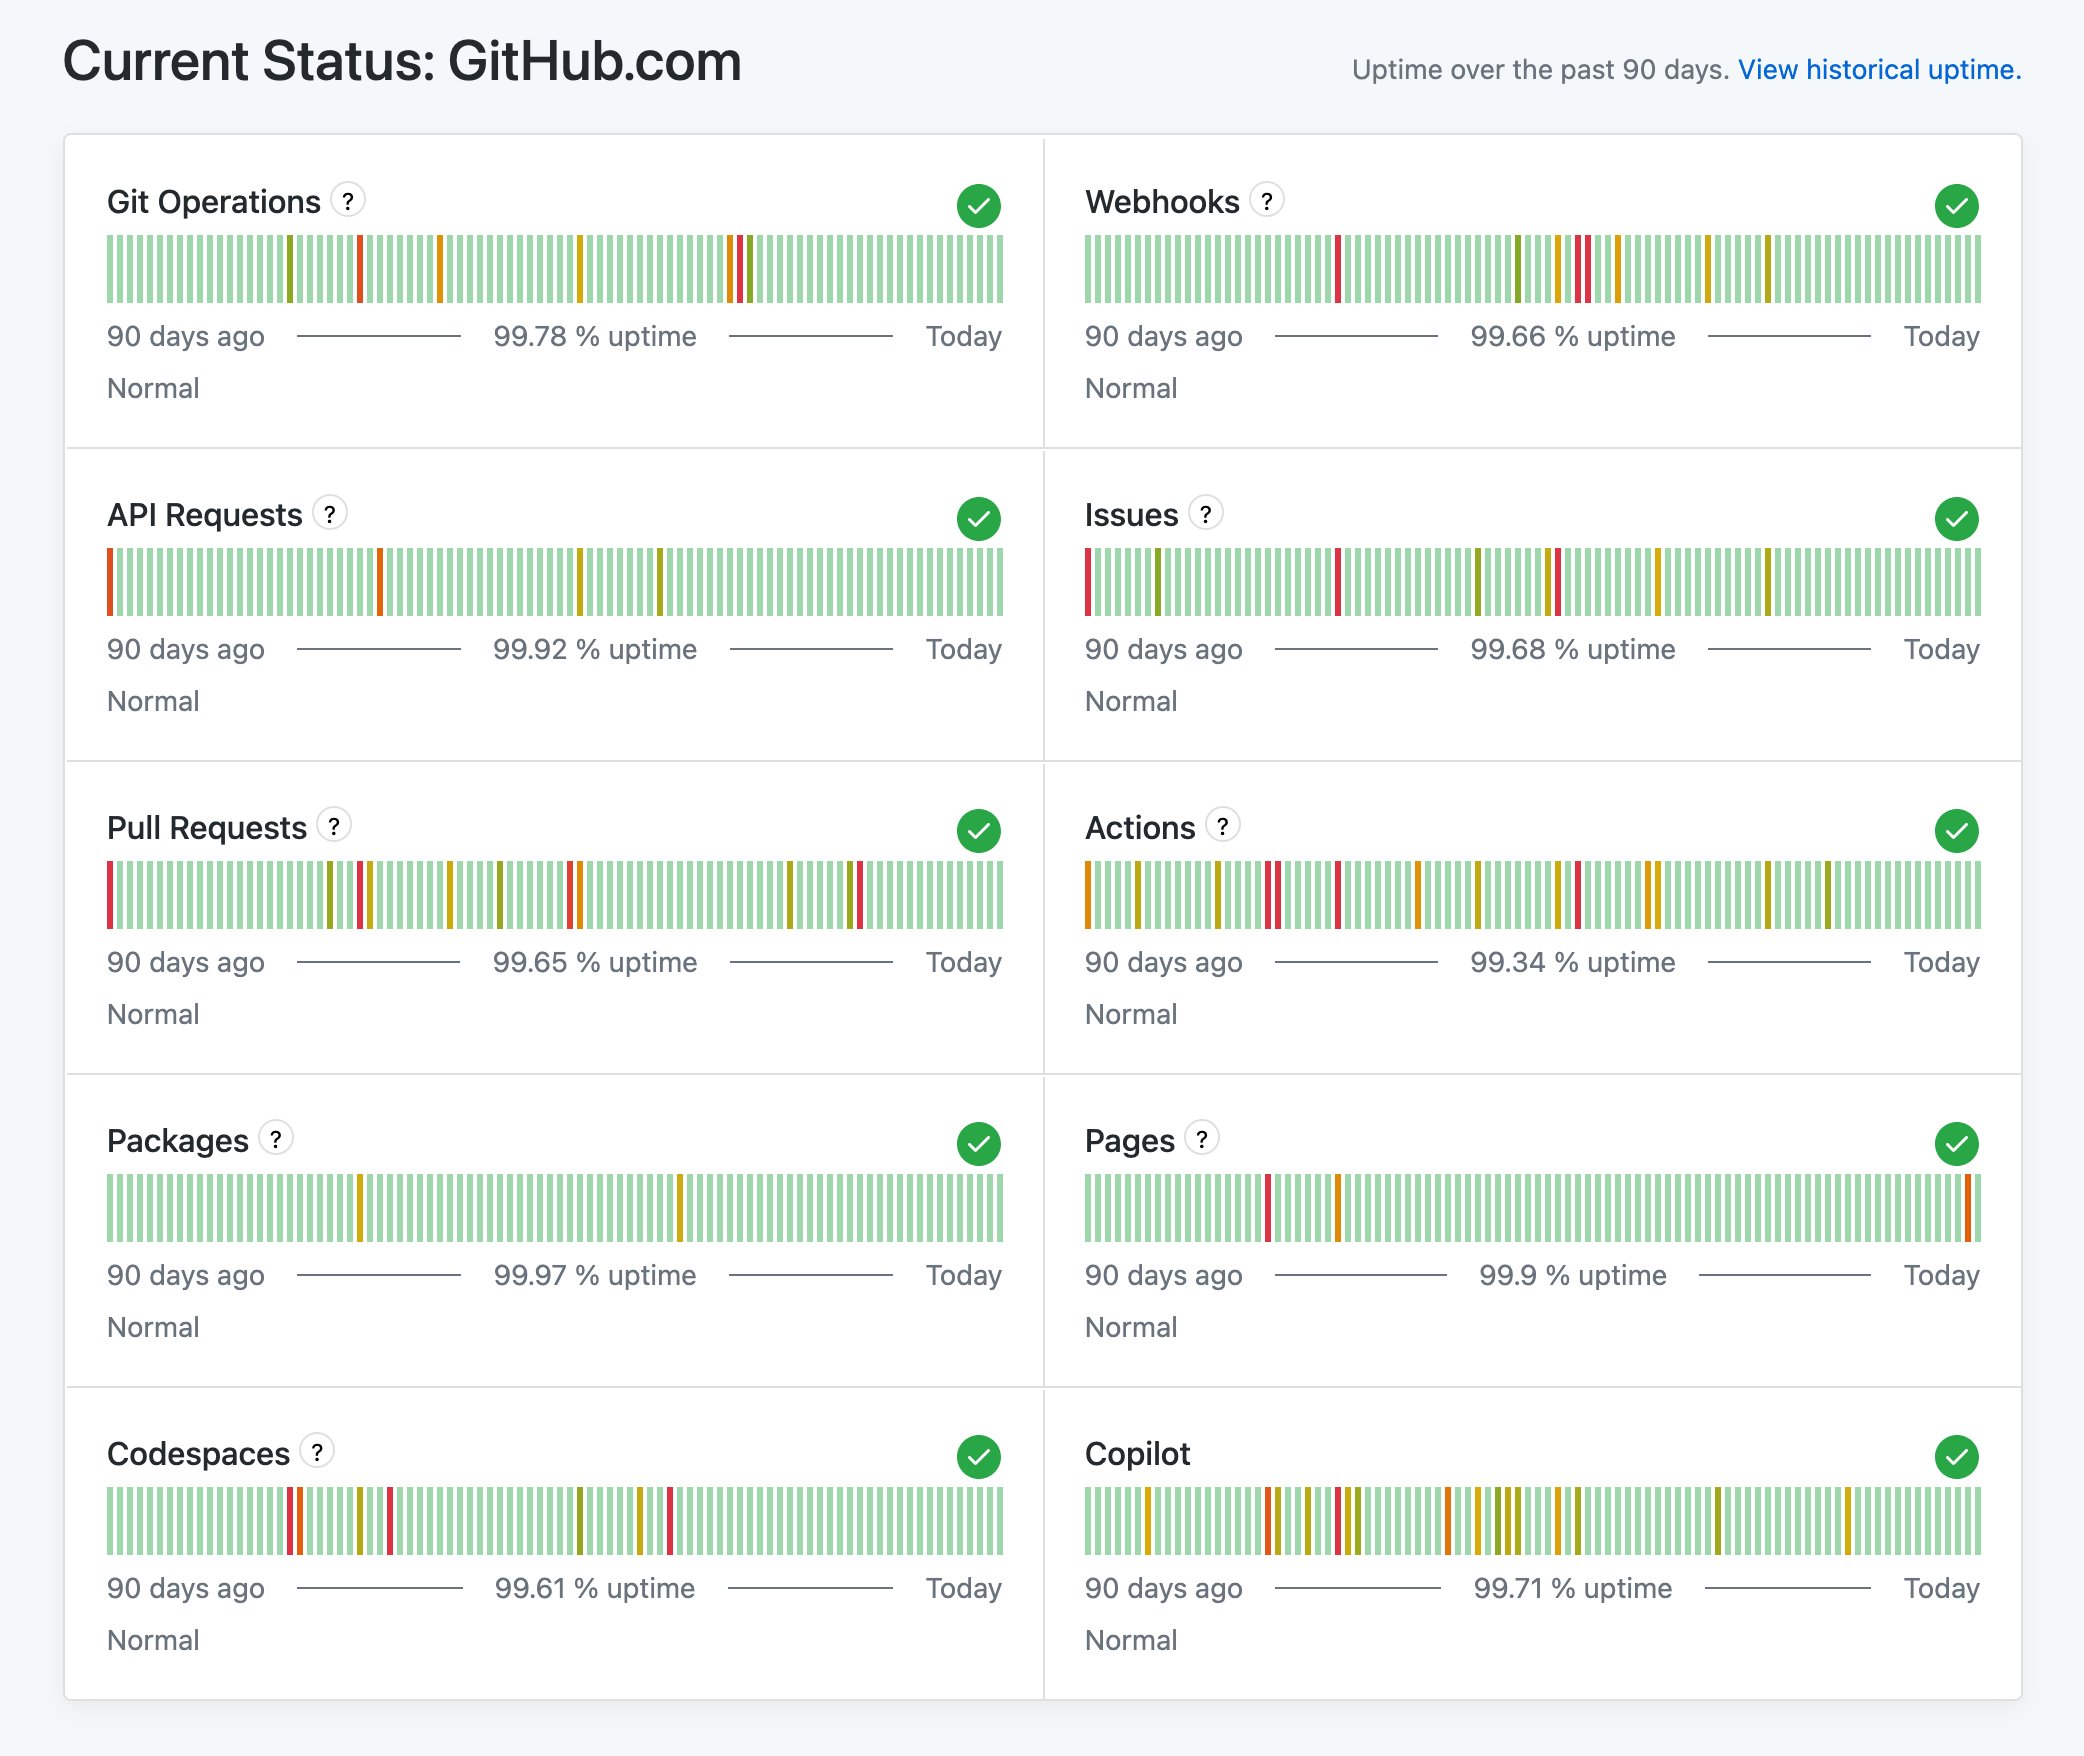Open the View historical uptime link
Image resolution: width=2084 pixels, height=1756 pixels.
pos(1879,69)
